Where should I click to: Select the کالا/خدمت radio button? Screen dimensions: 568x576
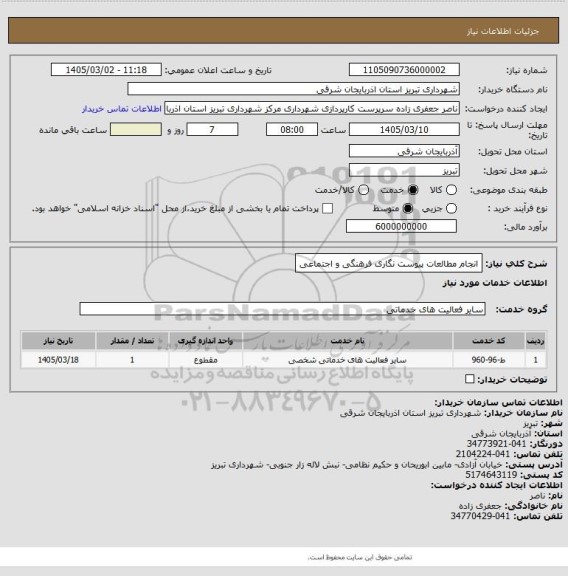point(363,190)
